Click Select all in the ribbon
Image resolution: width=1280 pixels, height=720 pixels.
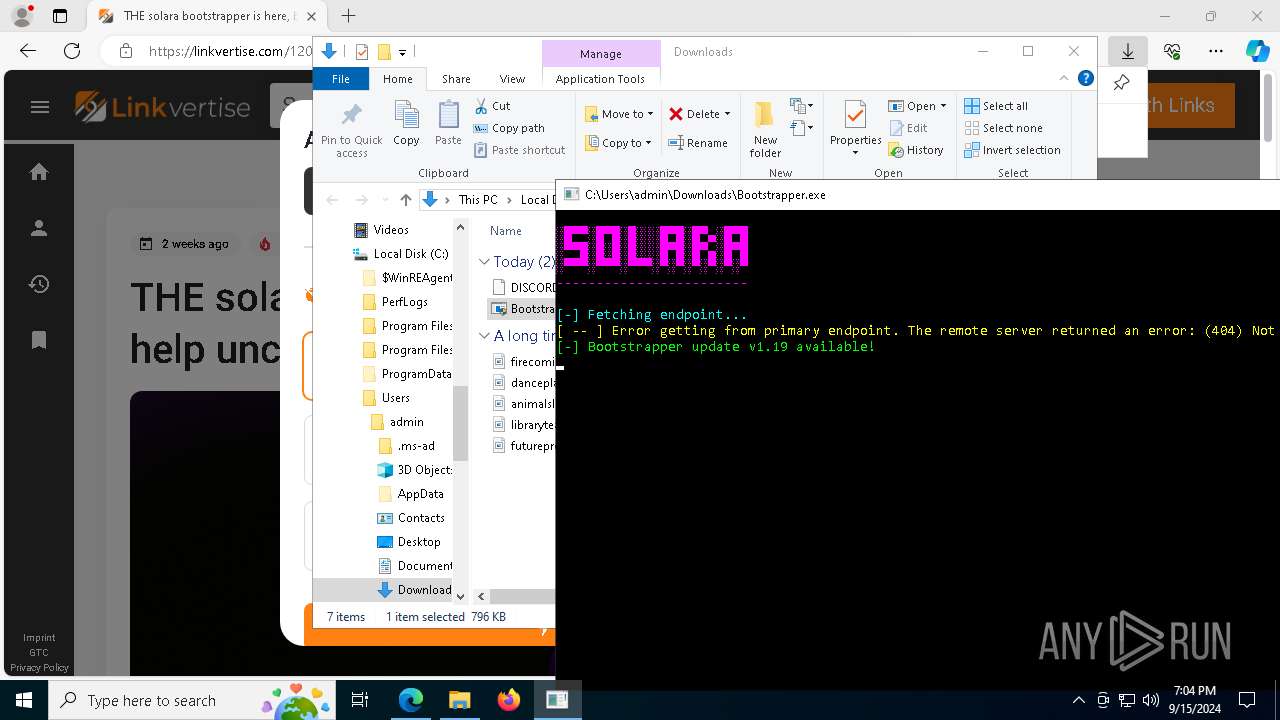pyautogui.click(x=996, y=106)
